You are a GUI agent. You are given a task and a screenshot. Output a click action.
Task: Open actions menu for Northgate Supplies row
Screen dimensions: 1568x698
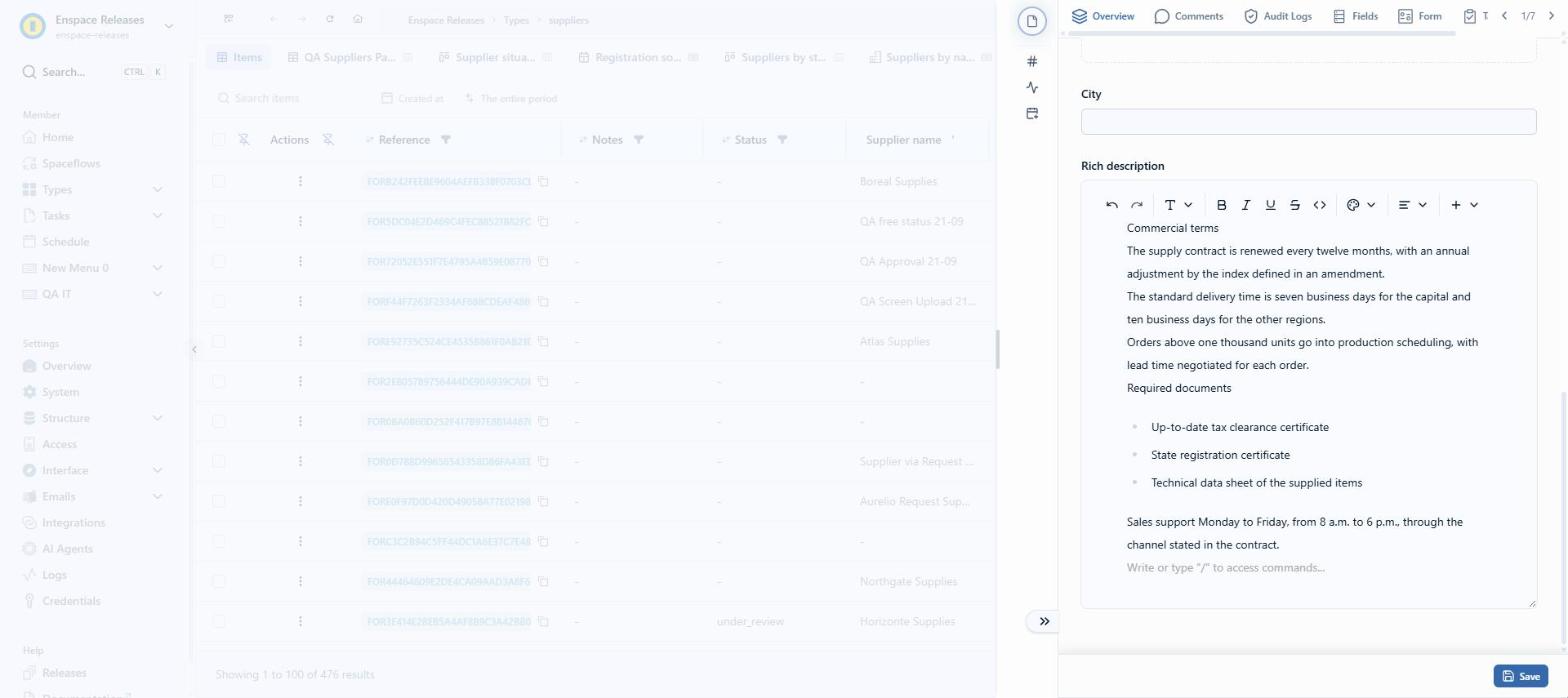click(x=300, y=582)
